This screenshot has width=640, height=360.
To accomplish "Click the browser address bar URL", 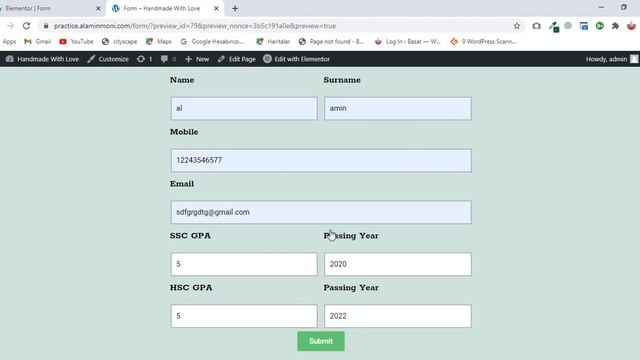I will 195,26.
